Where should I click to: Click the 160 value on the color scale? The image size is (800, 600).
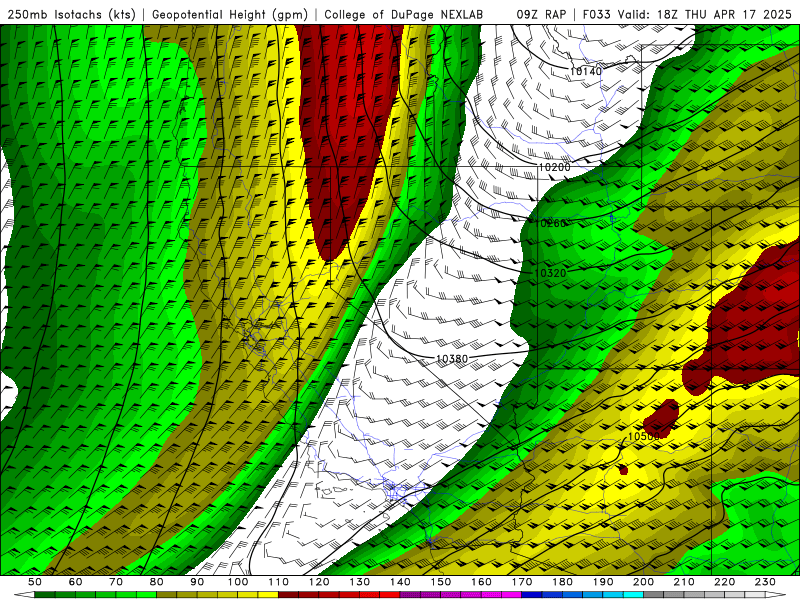481,582
